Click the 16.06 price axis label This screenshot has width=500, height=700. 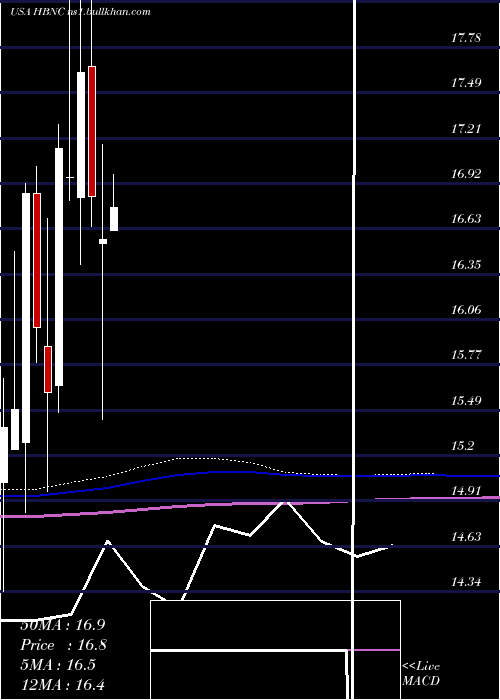click(x=466, y=309)
